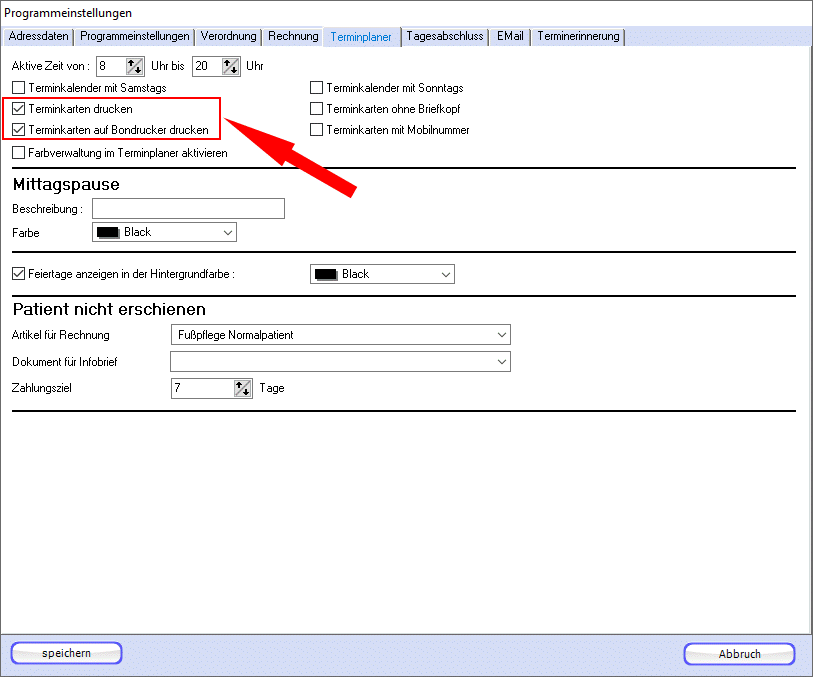Click stepper arrows for Zahlungsziel days
The image size is (813, 677).
[242, 388]
